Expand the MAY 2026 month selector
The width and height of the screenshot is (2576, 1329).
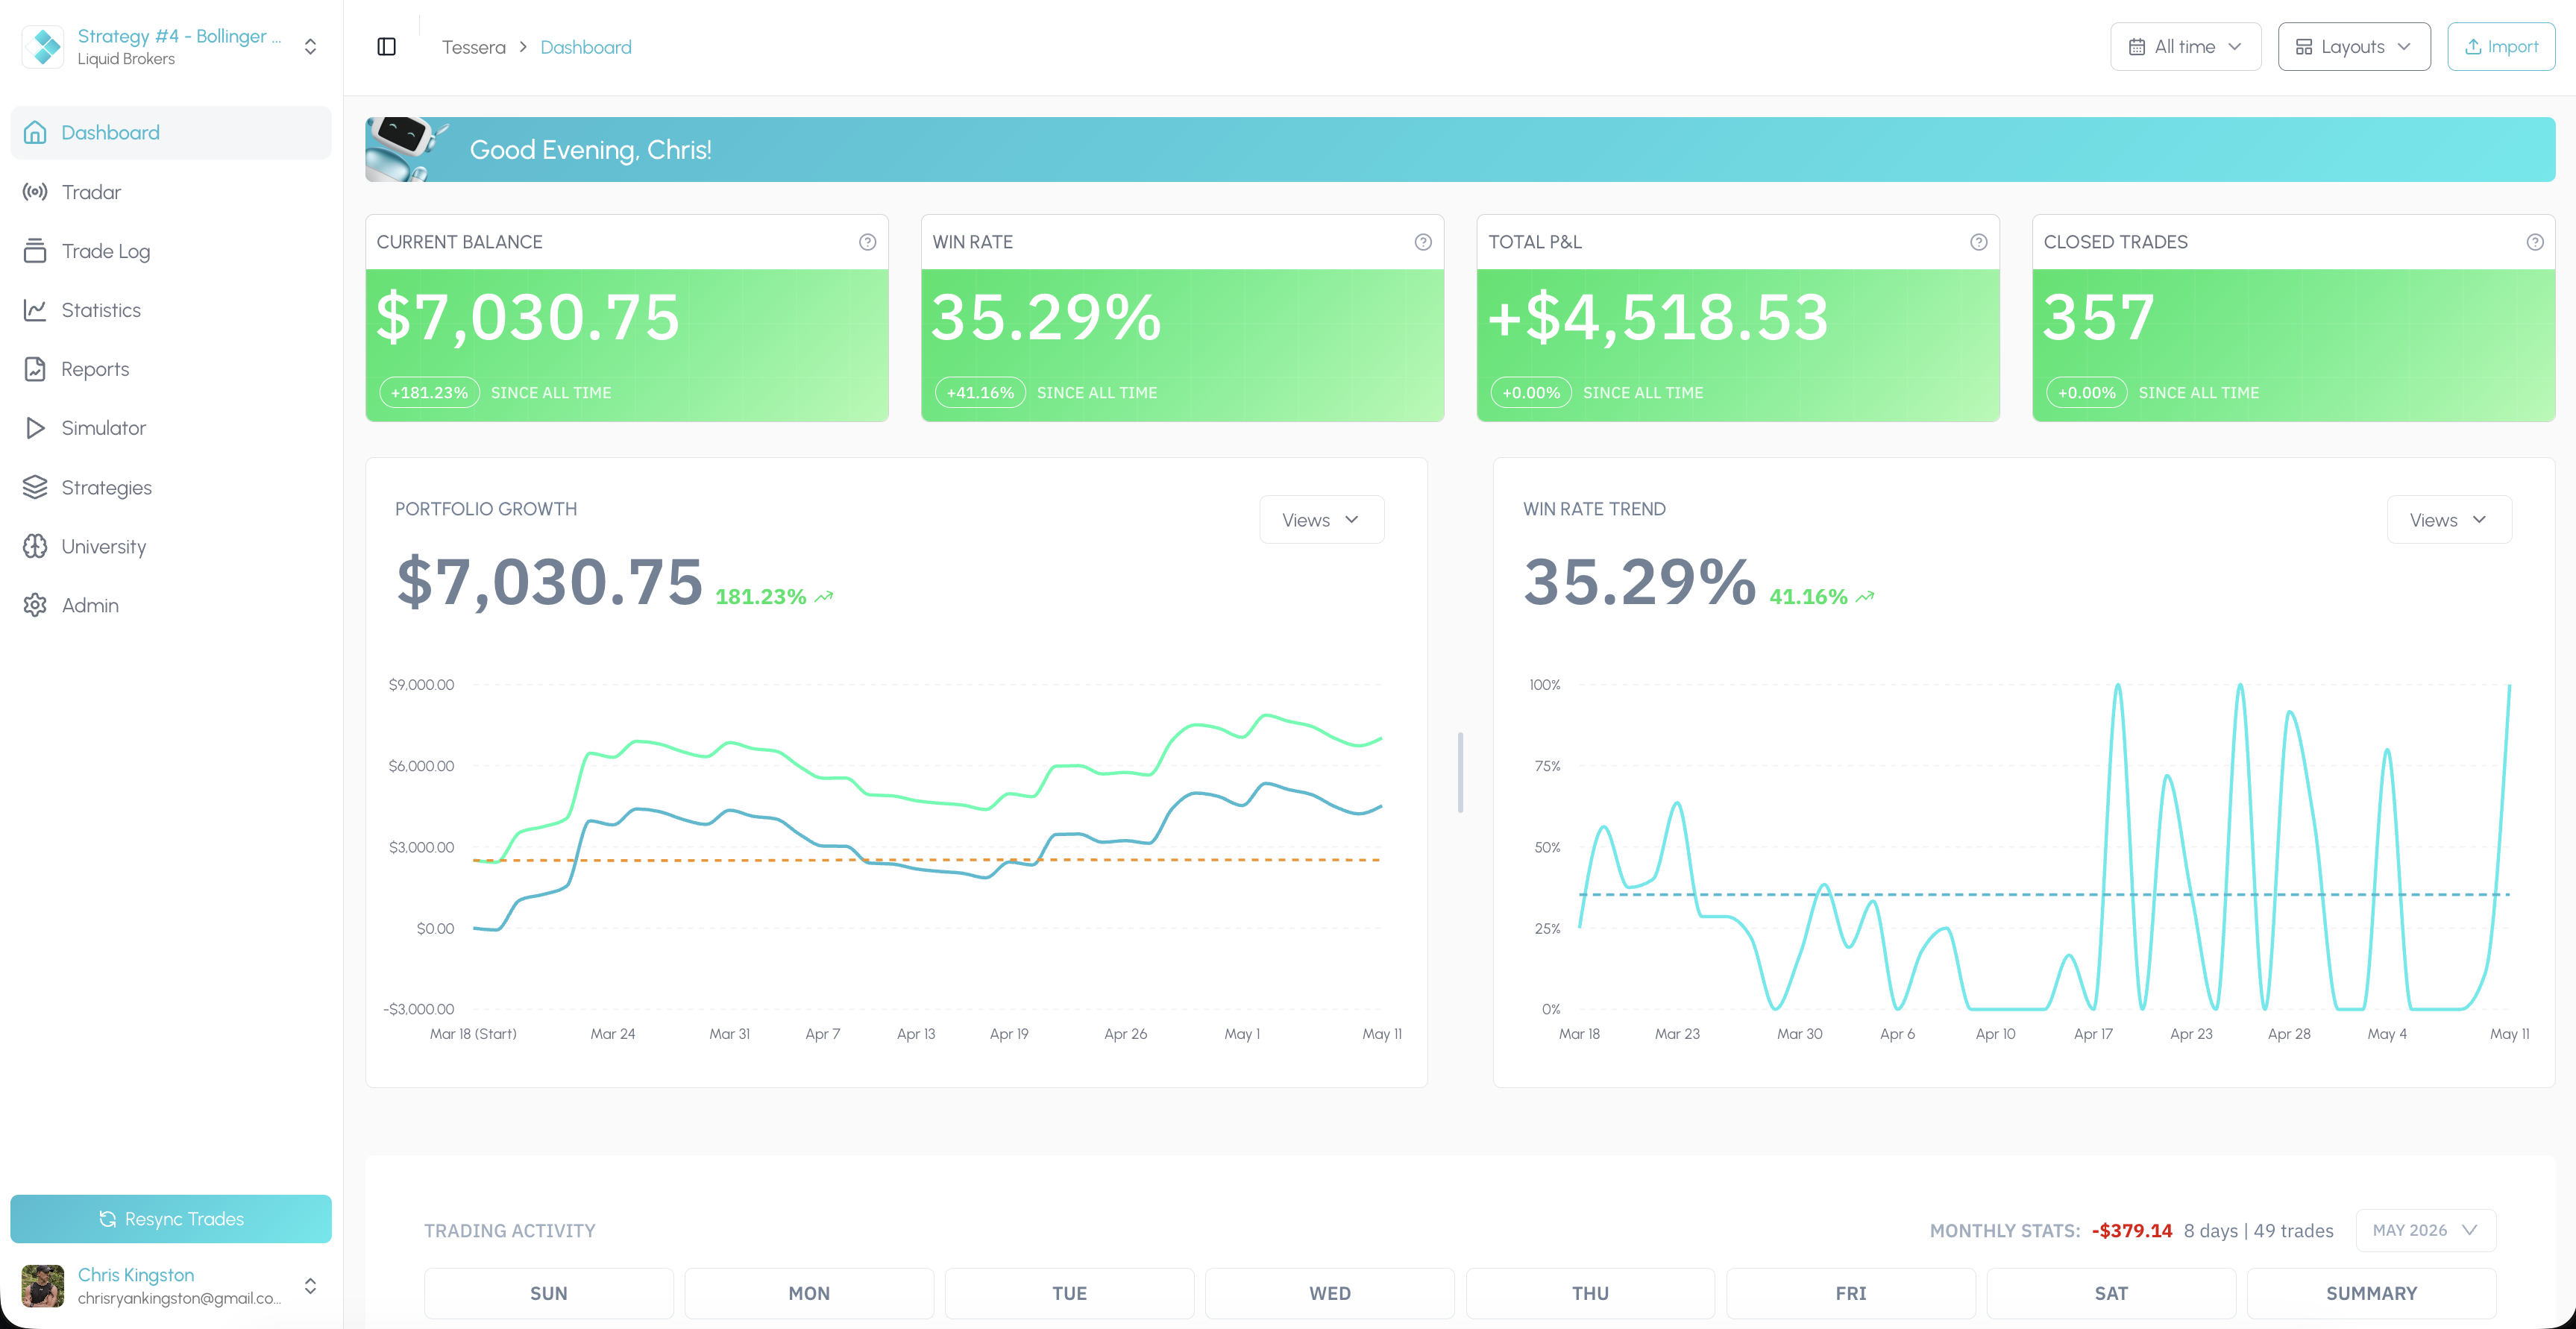click(x=2425, y=1230)
